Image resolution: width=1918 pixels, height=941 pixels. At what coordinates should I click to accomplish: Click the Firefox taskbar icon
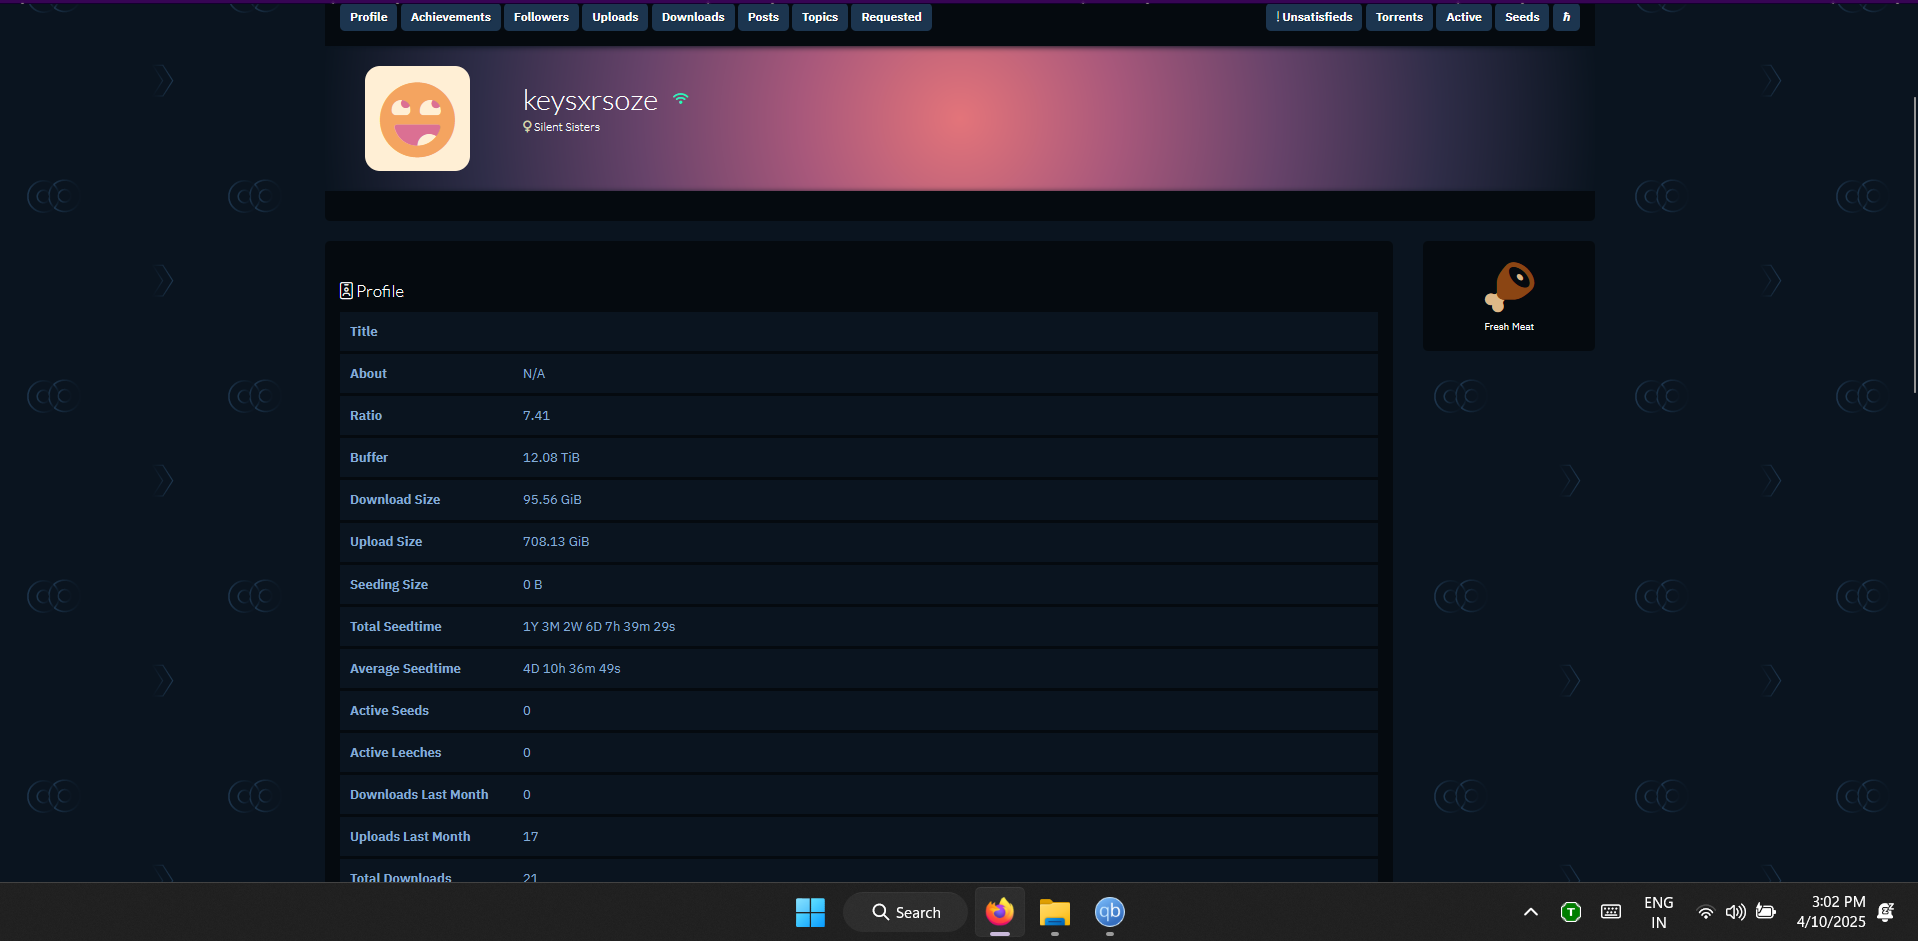pos(999,912)
